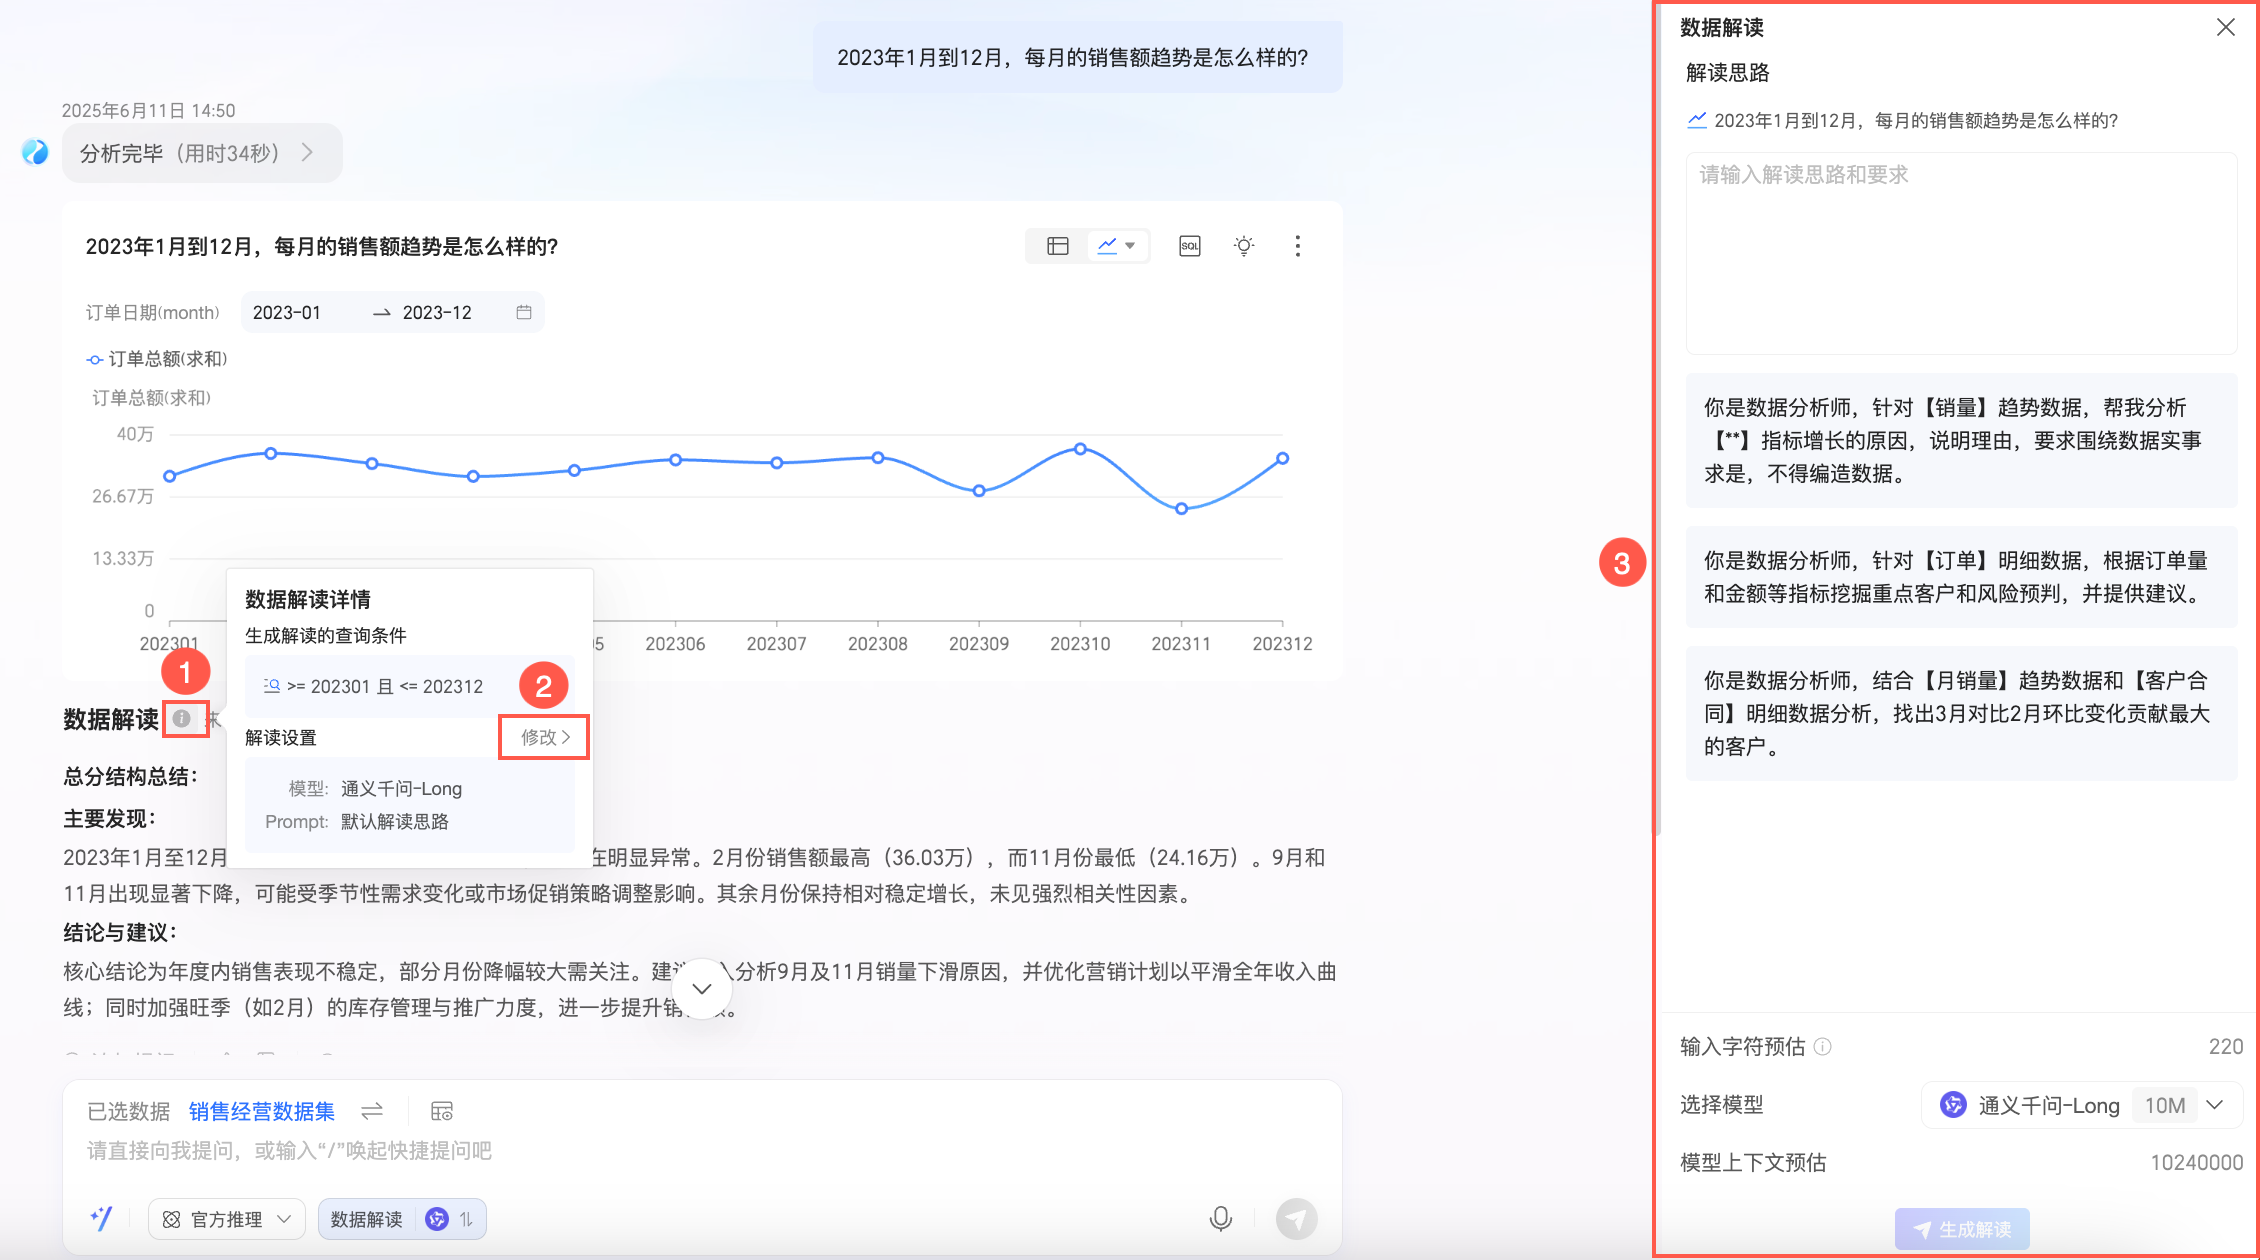This screenshot has width=2260, height=1260.
Task: Click the 解读思路 text input area
Action: point(1960,253)
